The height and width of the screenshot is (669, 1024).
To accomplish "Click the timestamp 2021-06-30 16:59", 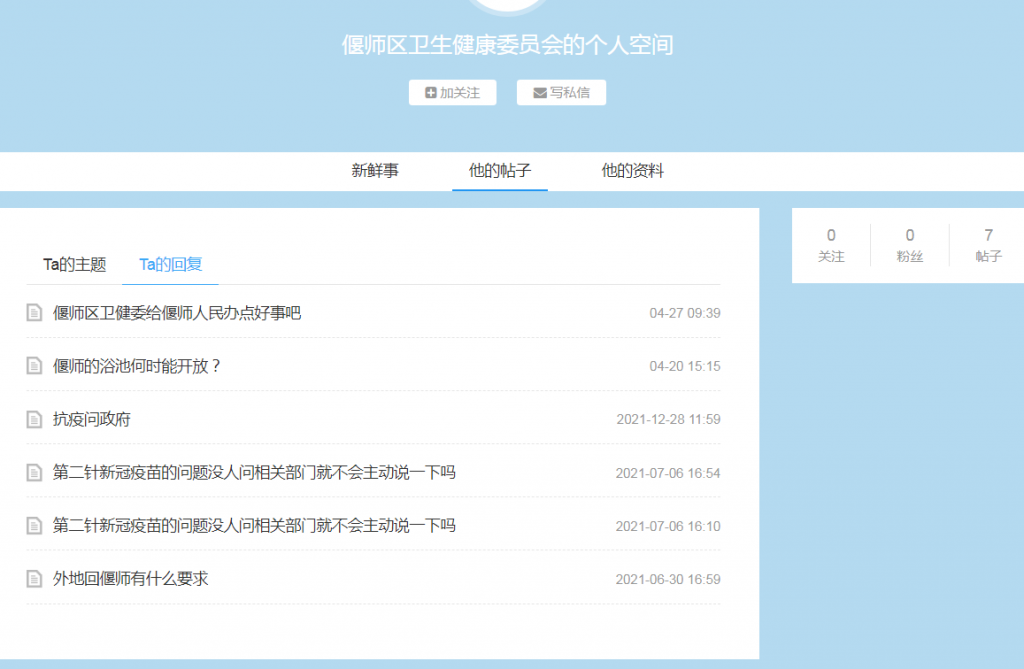I will [x=668, y=579].
